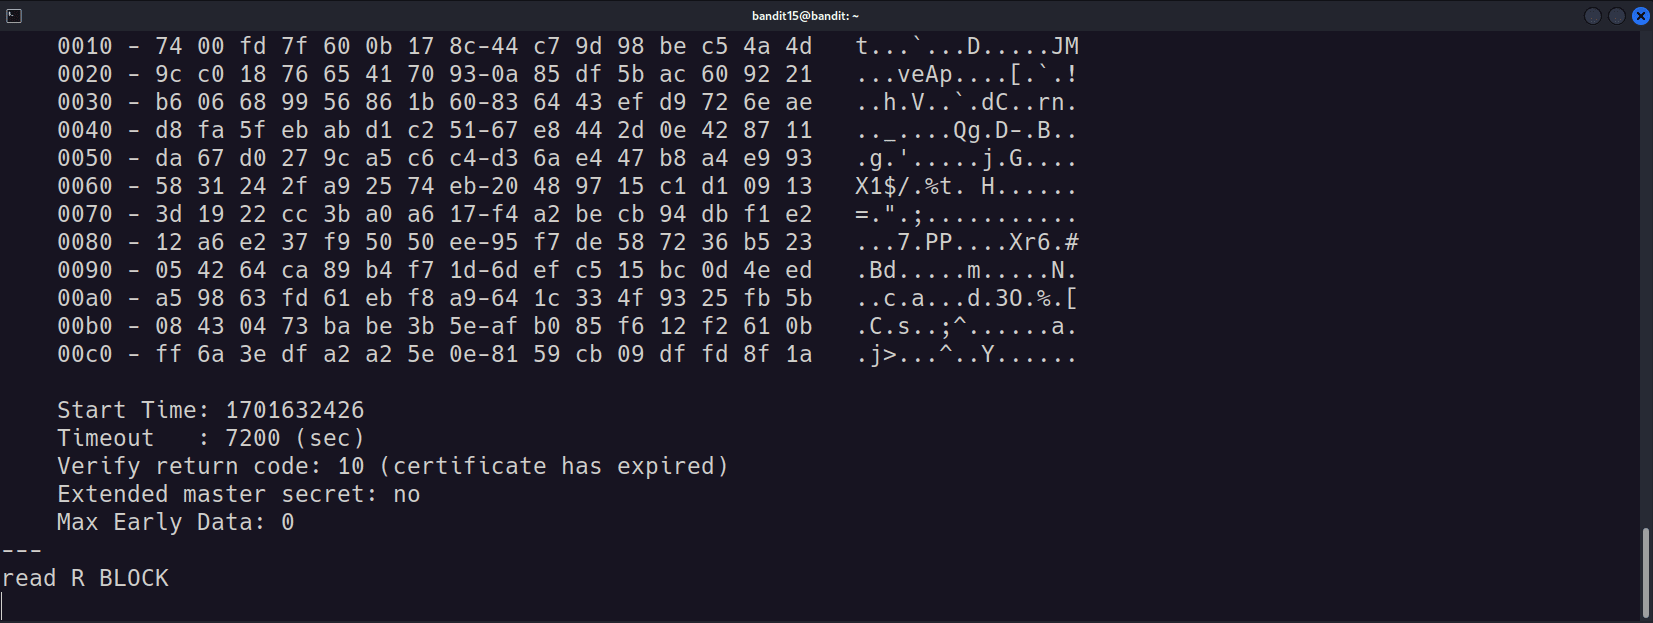Click the hex offset 00c0

tap(85, 354)
